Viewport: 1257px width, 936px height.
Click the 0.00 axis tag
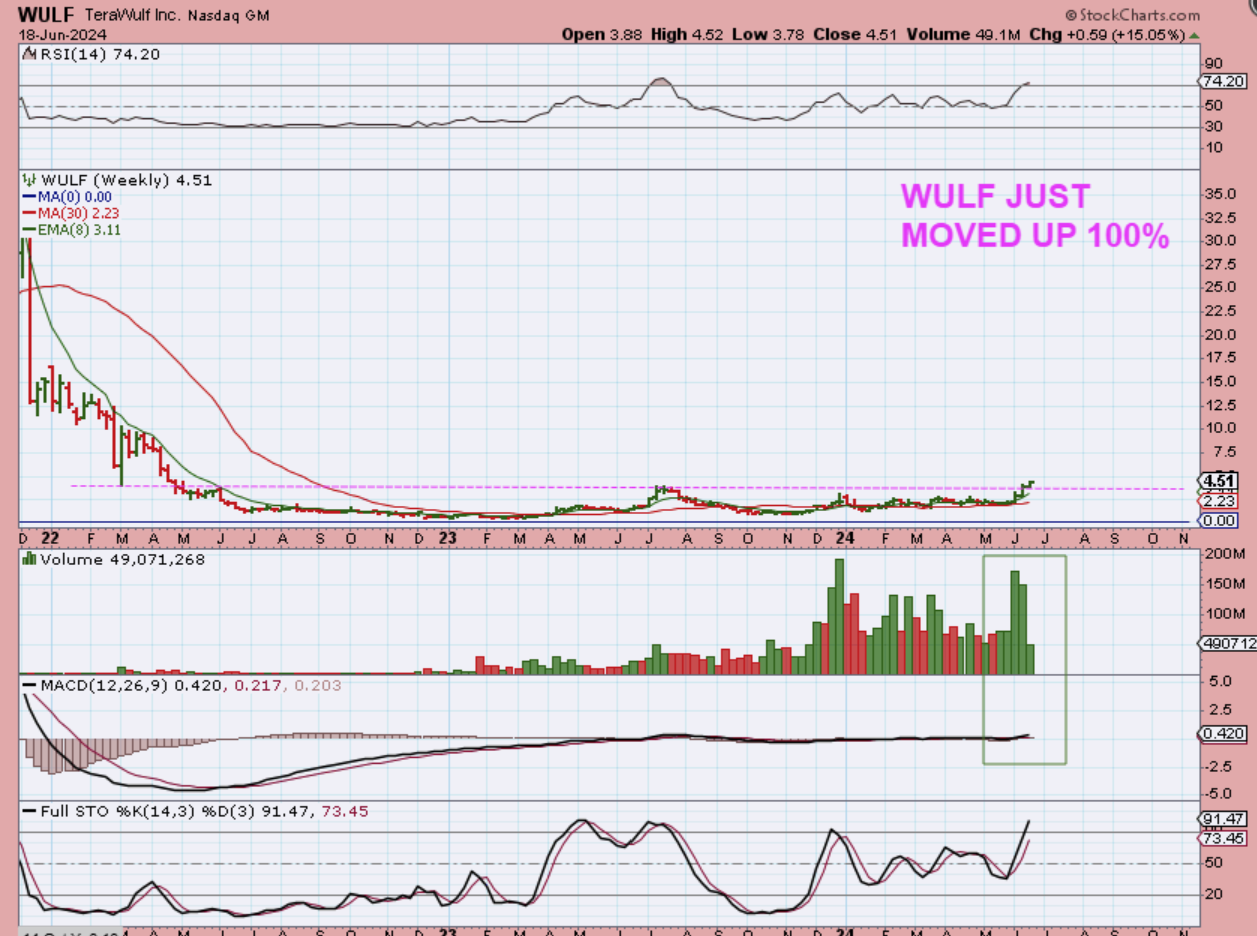click(x=1218, y=520)
